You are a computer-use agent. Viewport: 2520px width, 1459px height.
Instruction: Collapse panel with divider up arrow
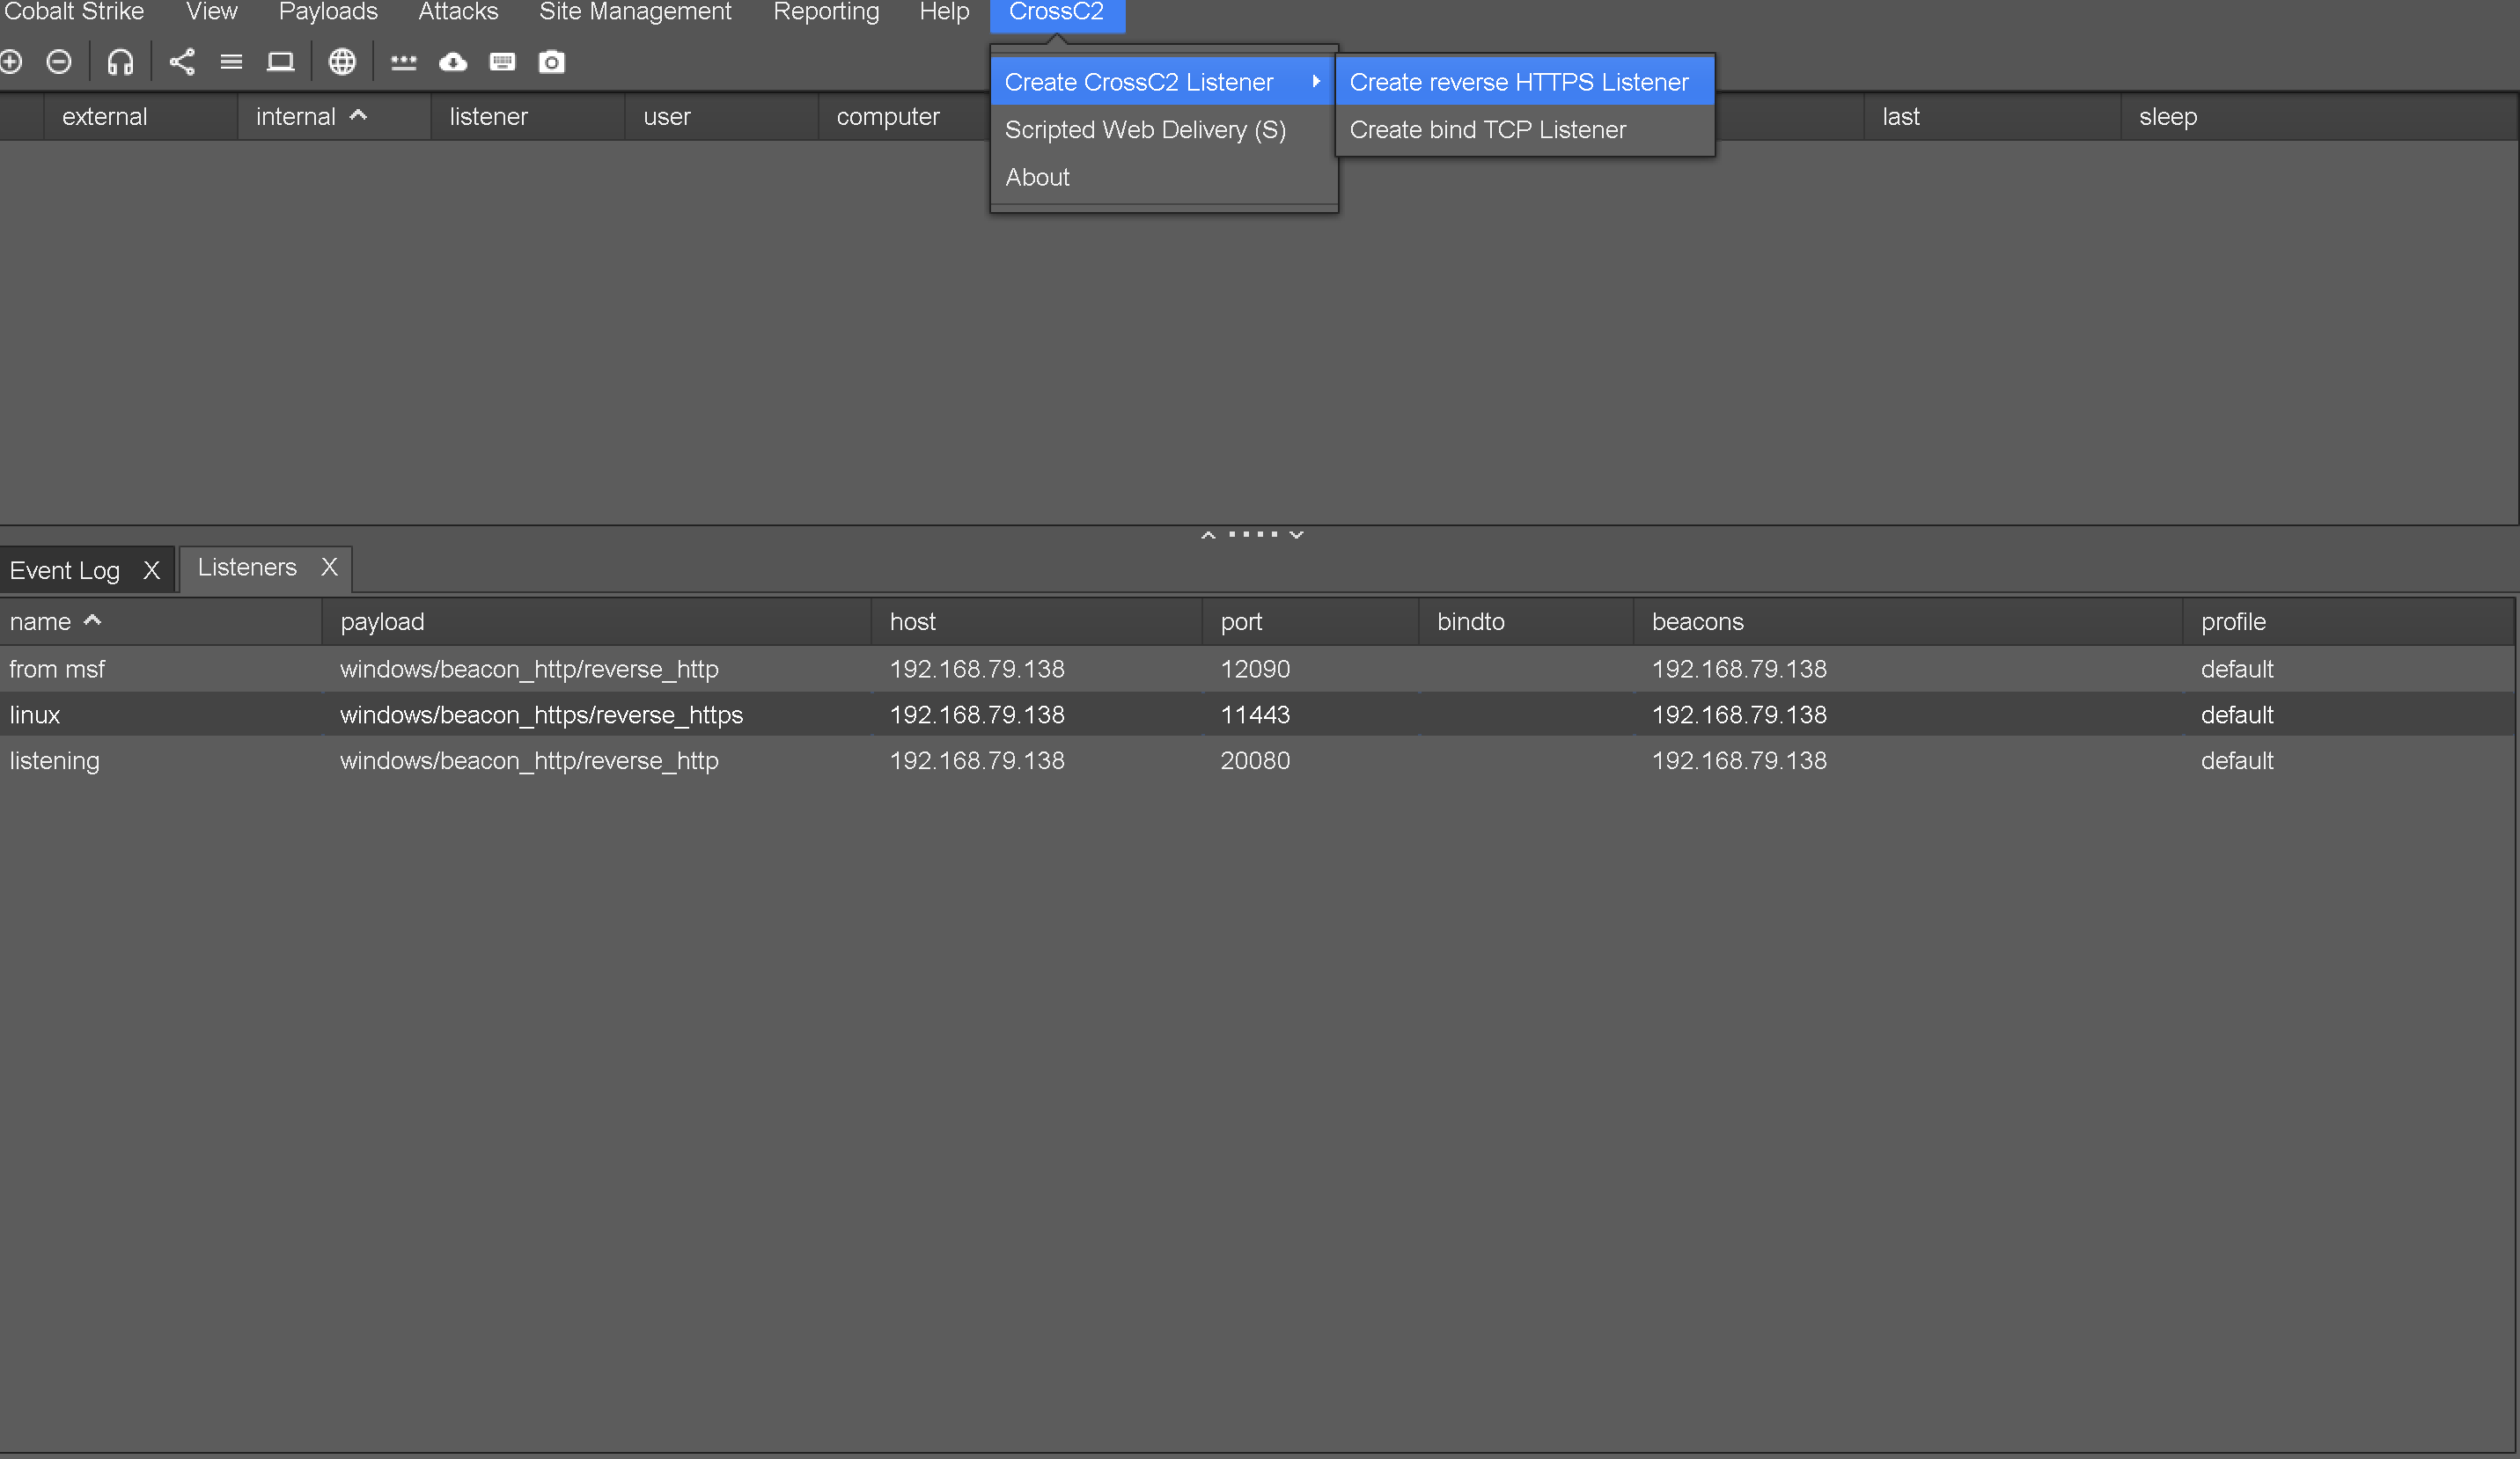click(1208, 535)
